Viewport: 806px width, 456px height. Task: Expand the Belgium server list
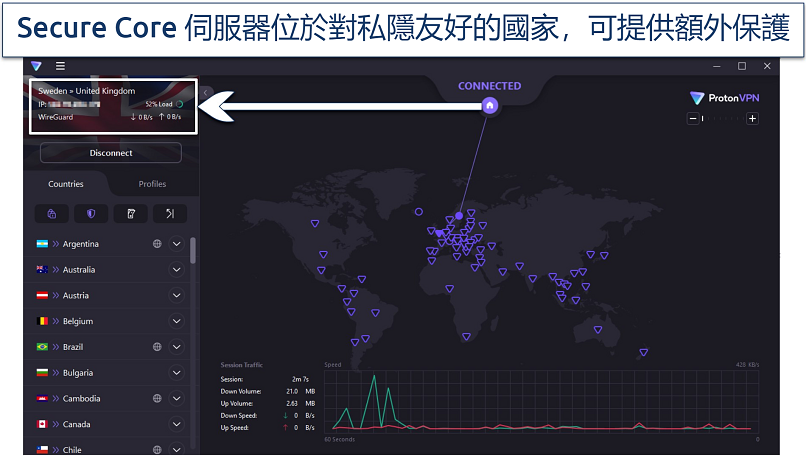pyautogui.click(x=177, y=321)
